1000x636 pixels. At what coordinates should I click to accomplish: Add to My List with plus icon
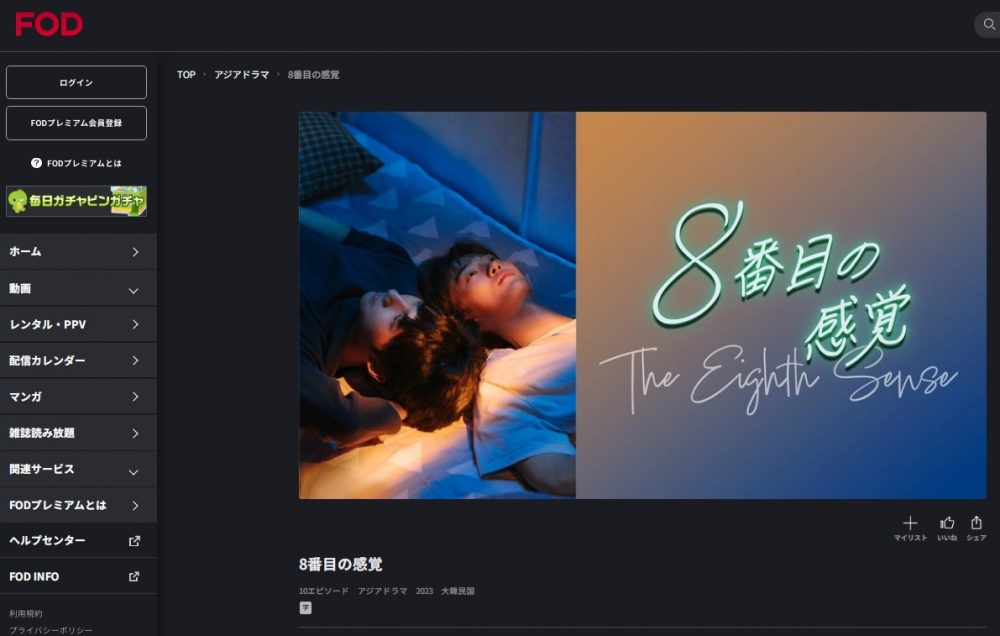point(910,523)
